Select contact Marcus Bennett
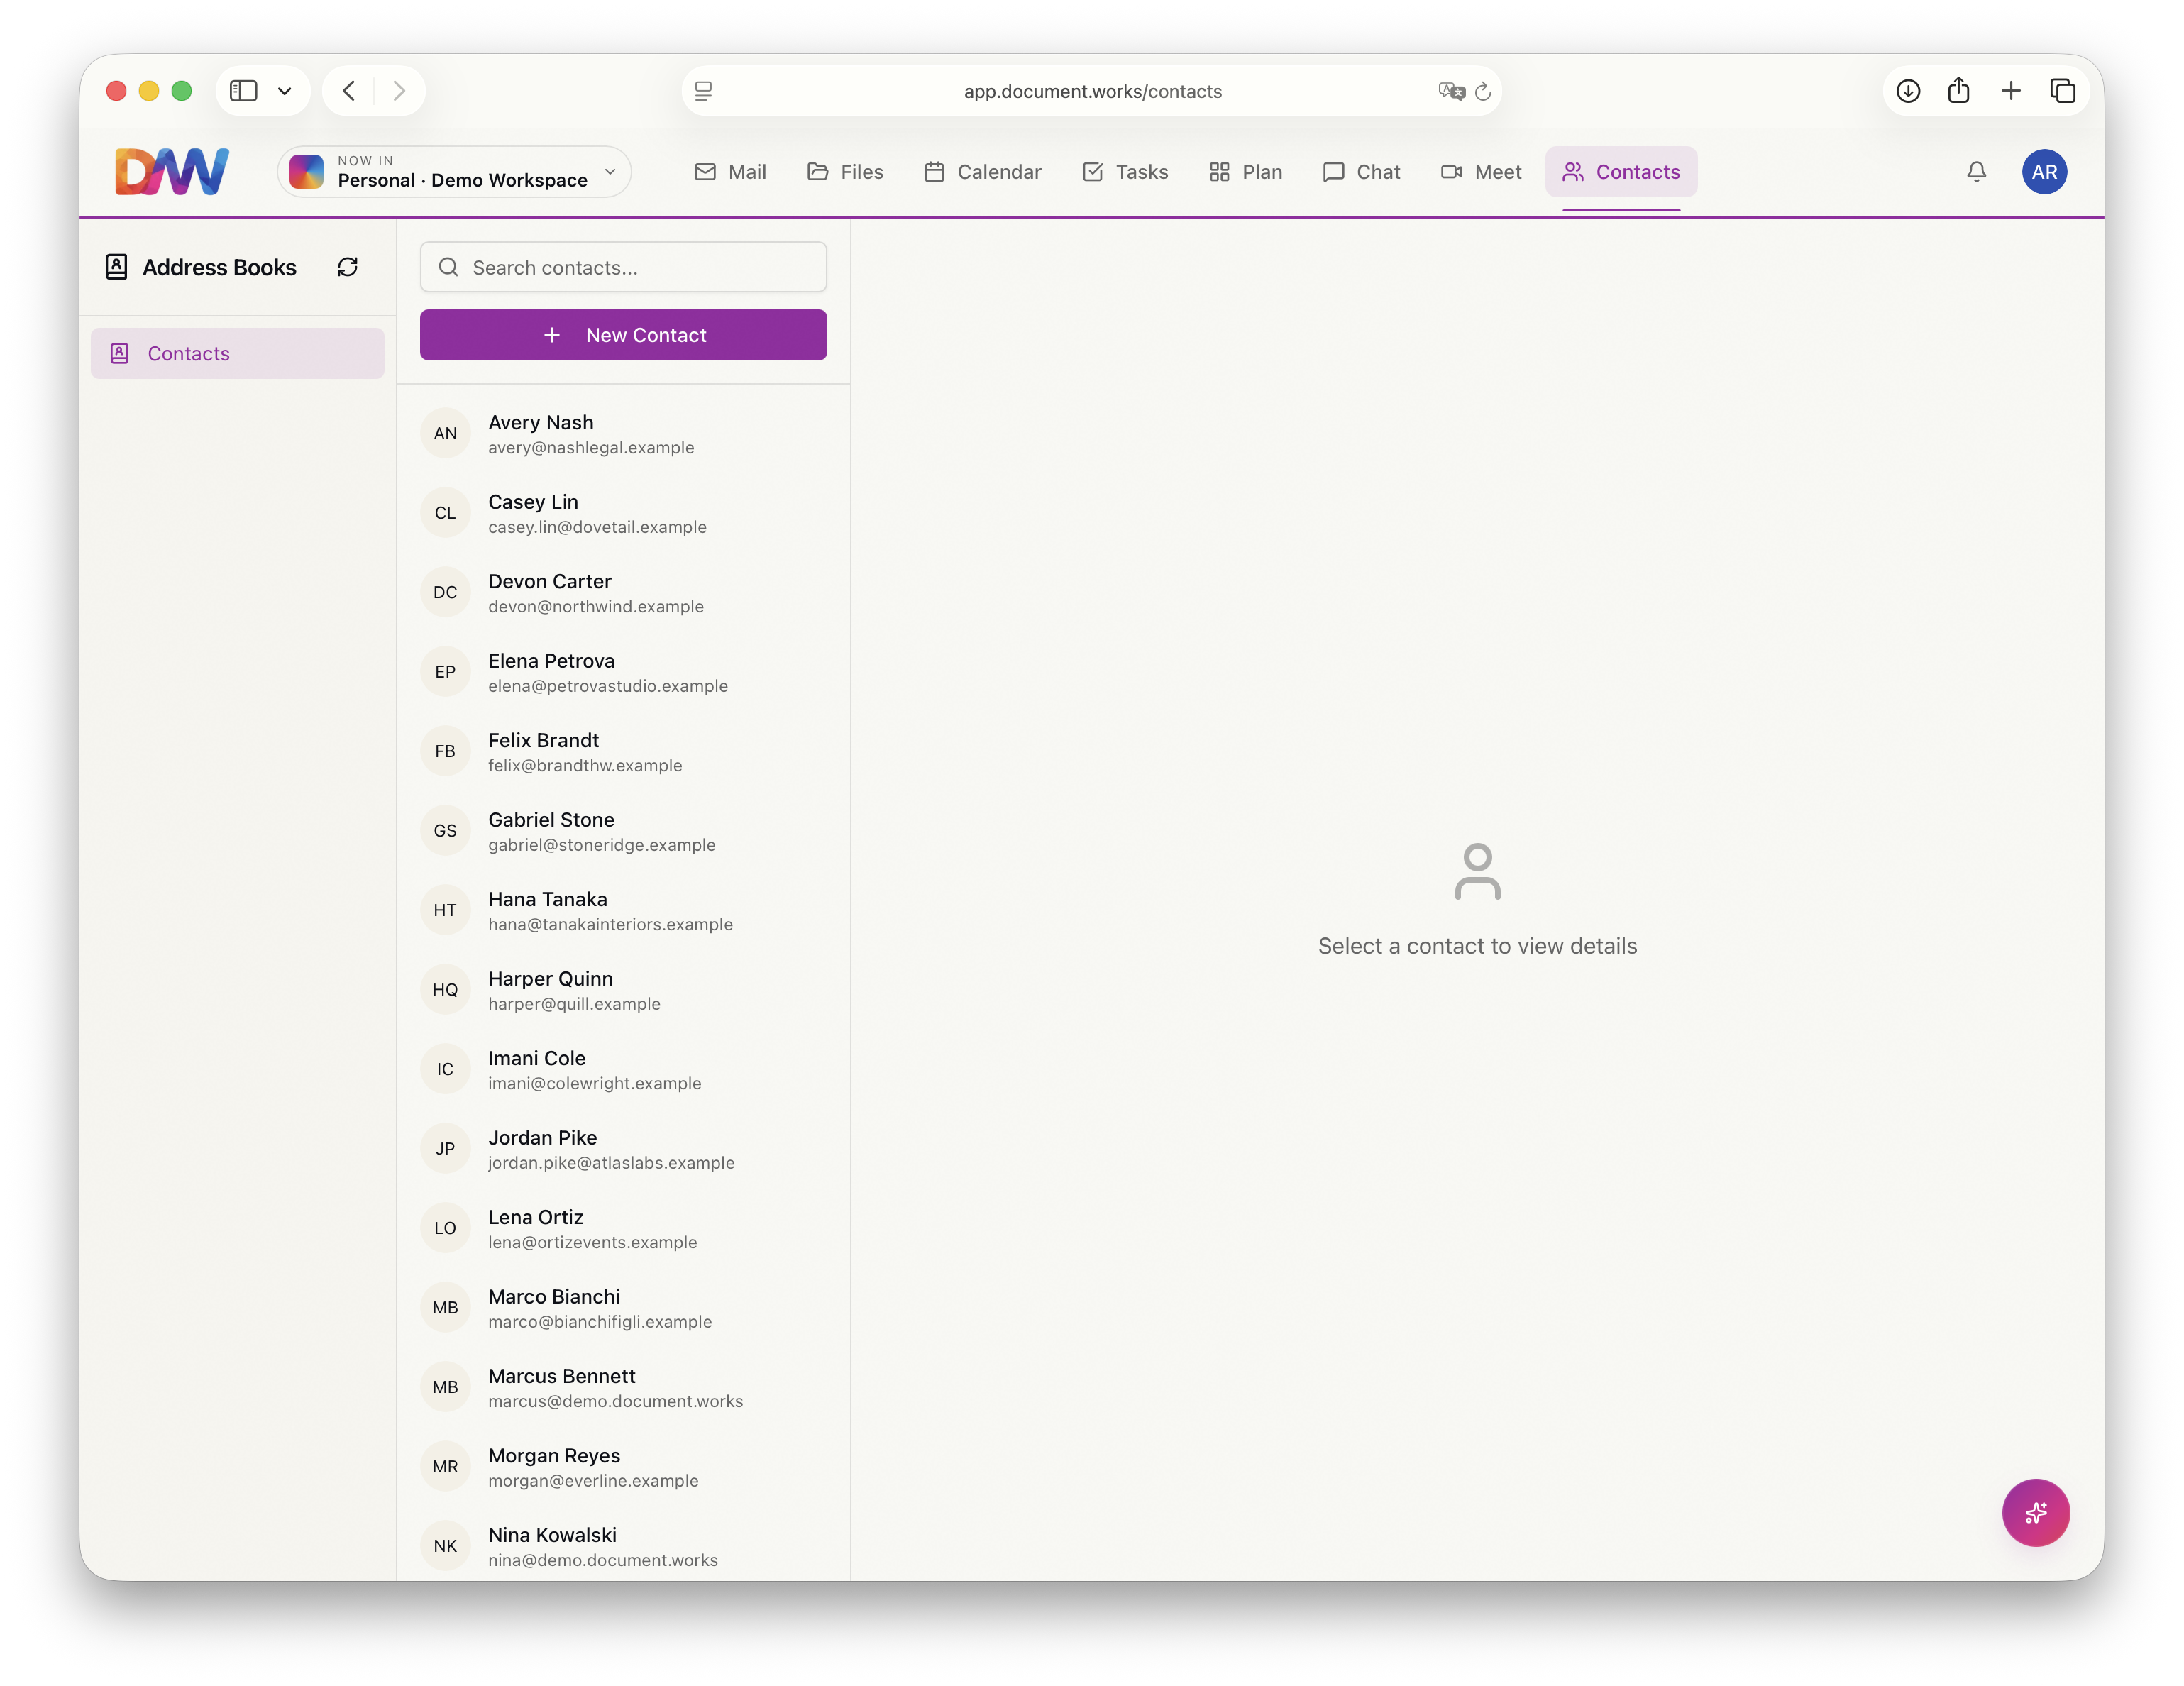The image size is (2184, 1686). coord(623,1388)
